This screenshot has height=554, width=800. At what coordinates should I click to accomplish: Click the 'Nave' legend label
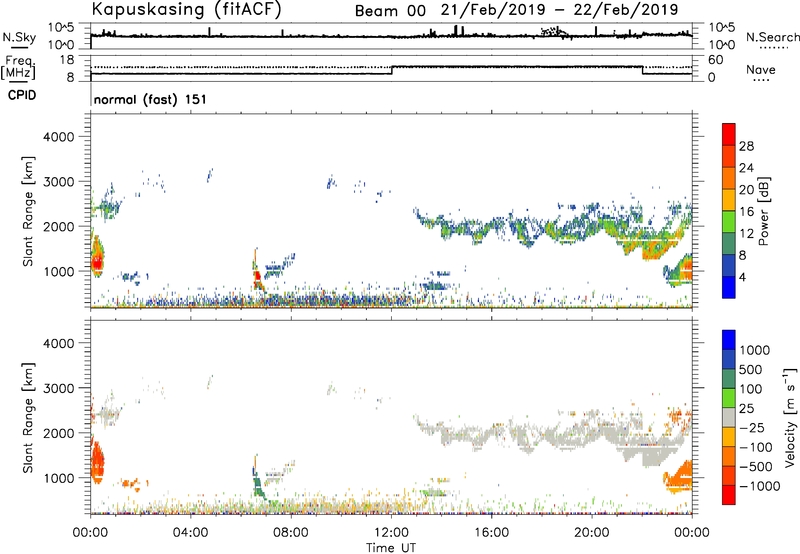[x=761, y=69]
